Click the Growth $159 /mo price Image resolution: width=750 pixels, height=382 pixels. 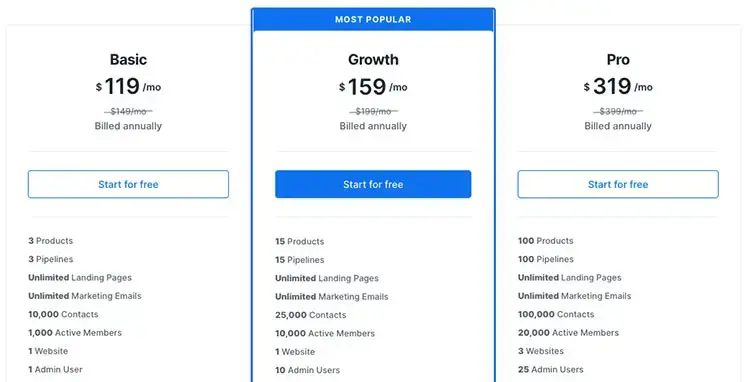tap(373, 87)
